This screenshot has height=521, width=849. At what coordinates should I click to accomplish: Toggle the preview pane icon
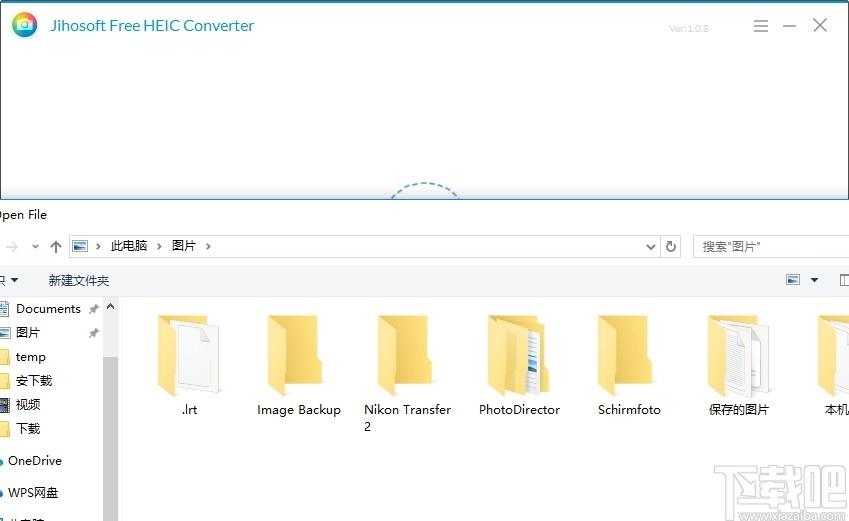(844, 280)
